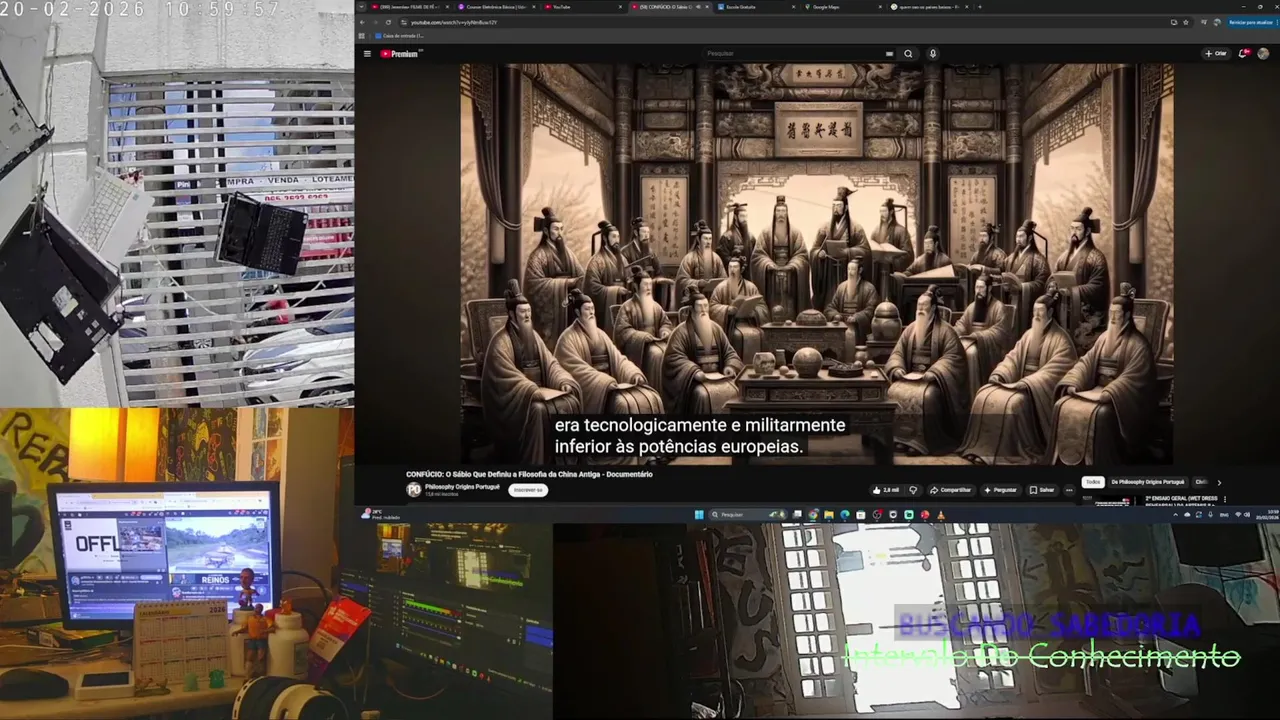
Task: Open more actions three-dot menu under video
Action: coord(1069,490)
